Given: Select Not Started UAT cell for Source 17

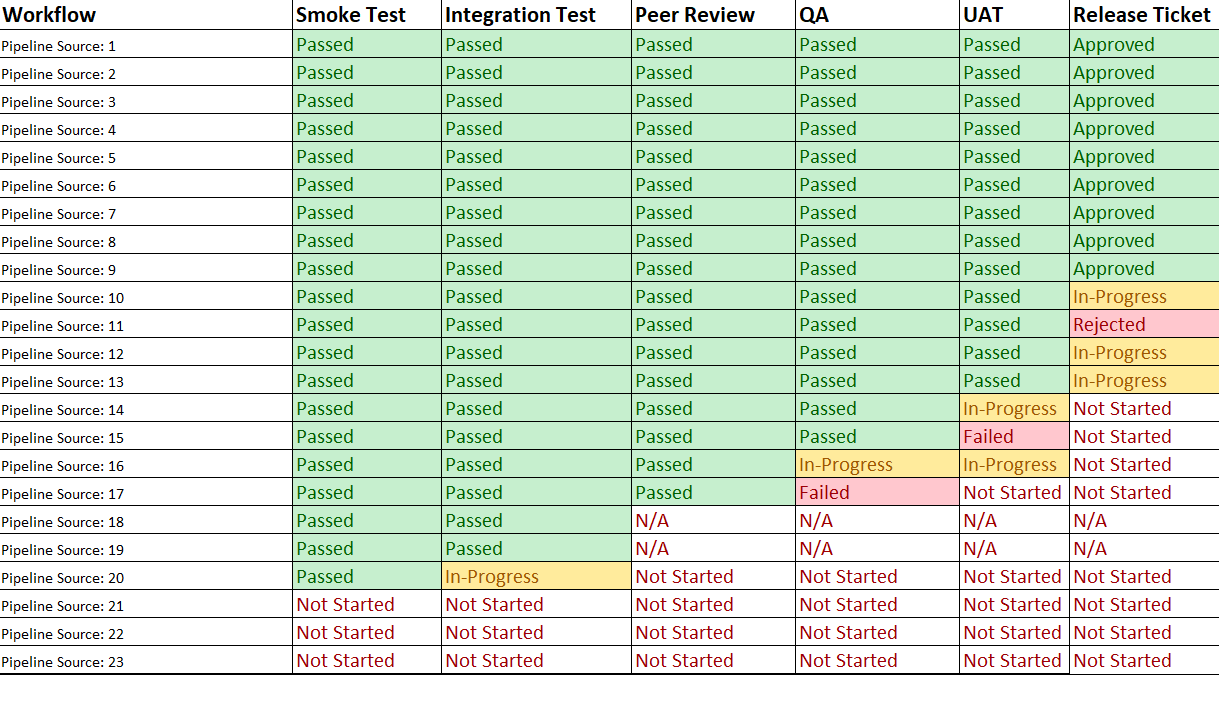Looking at the screenshot, I should pyautogui.click(x=1014, y=492).
